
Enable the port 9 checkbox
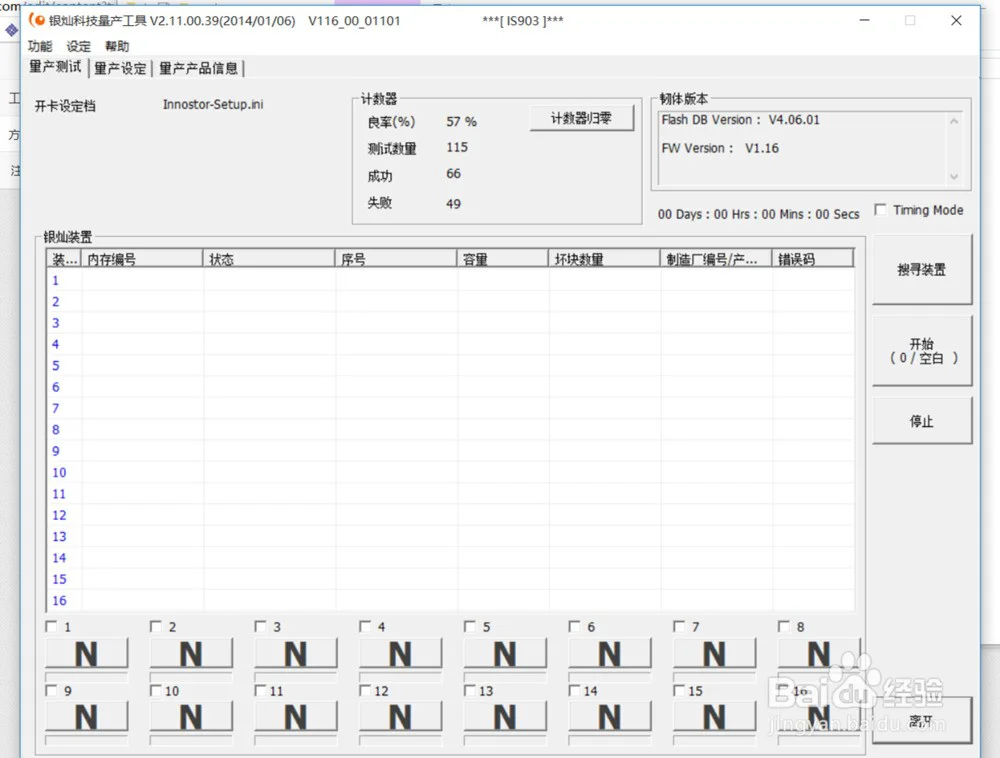click(x=51, y=690)
